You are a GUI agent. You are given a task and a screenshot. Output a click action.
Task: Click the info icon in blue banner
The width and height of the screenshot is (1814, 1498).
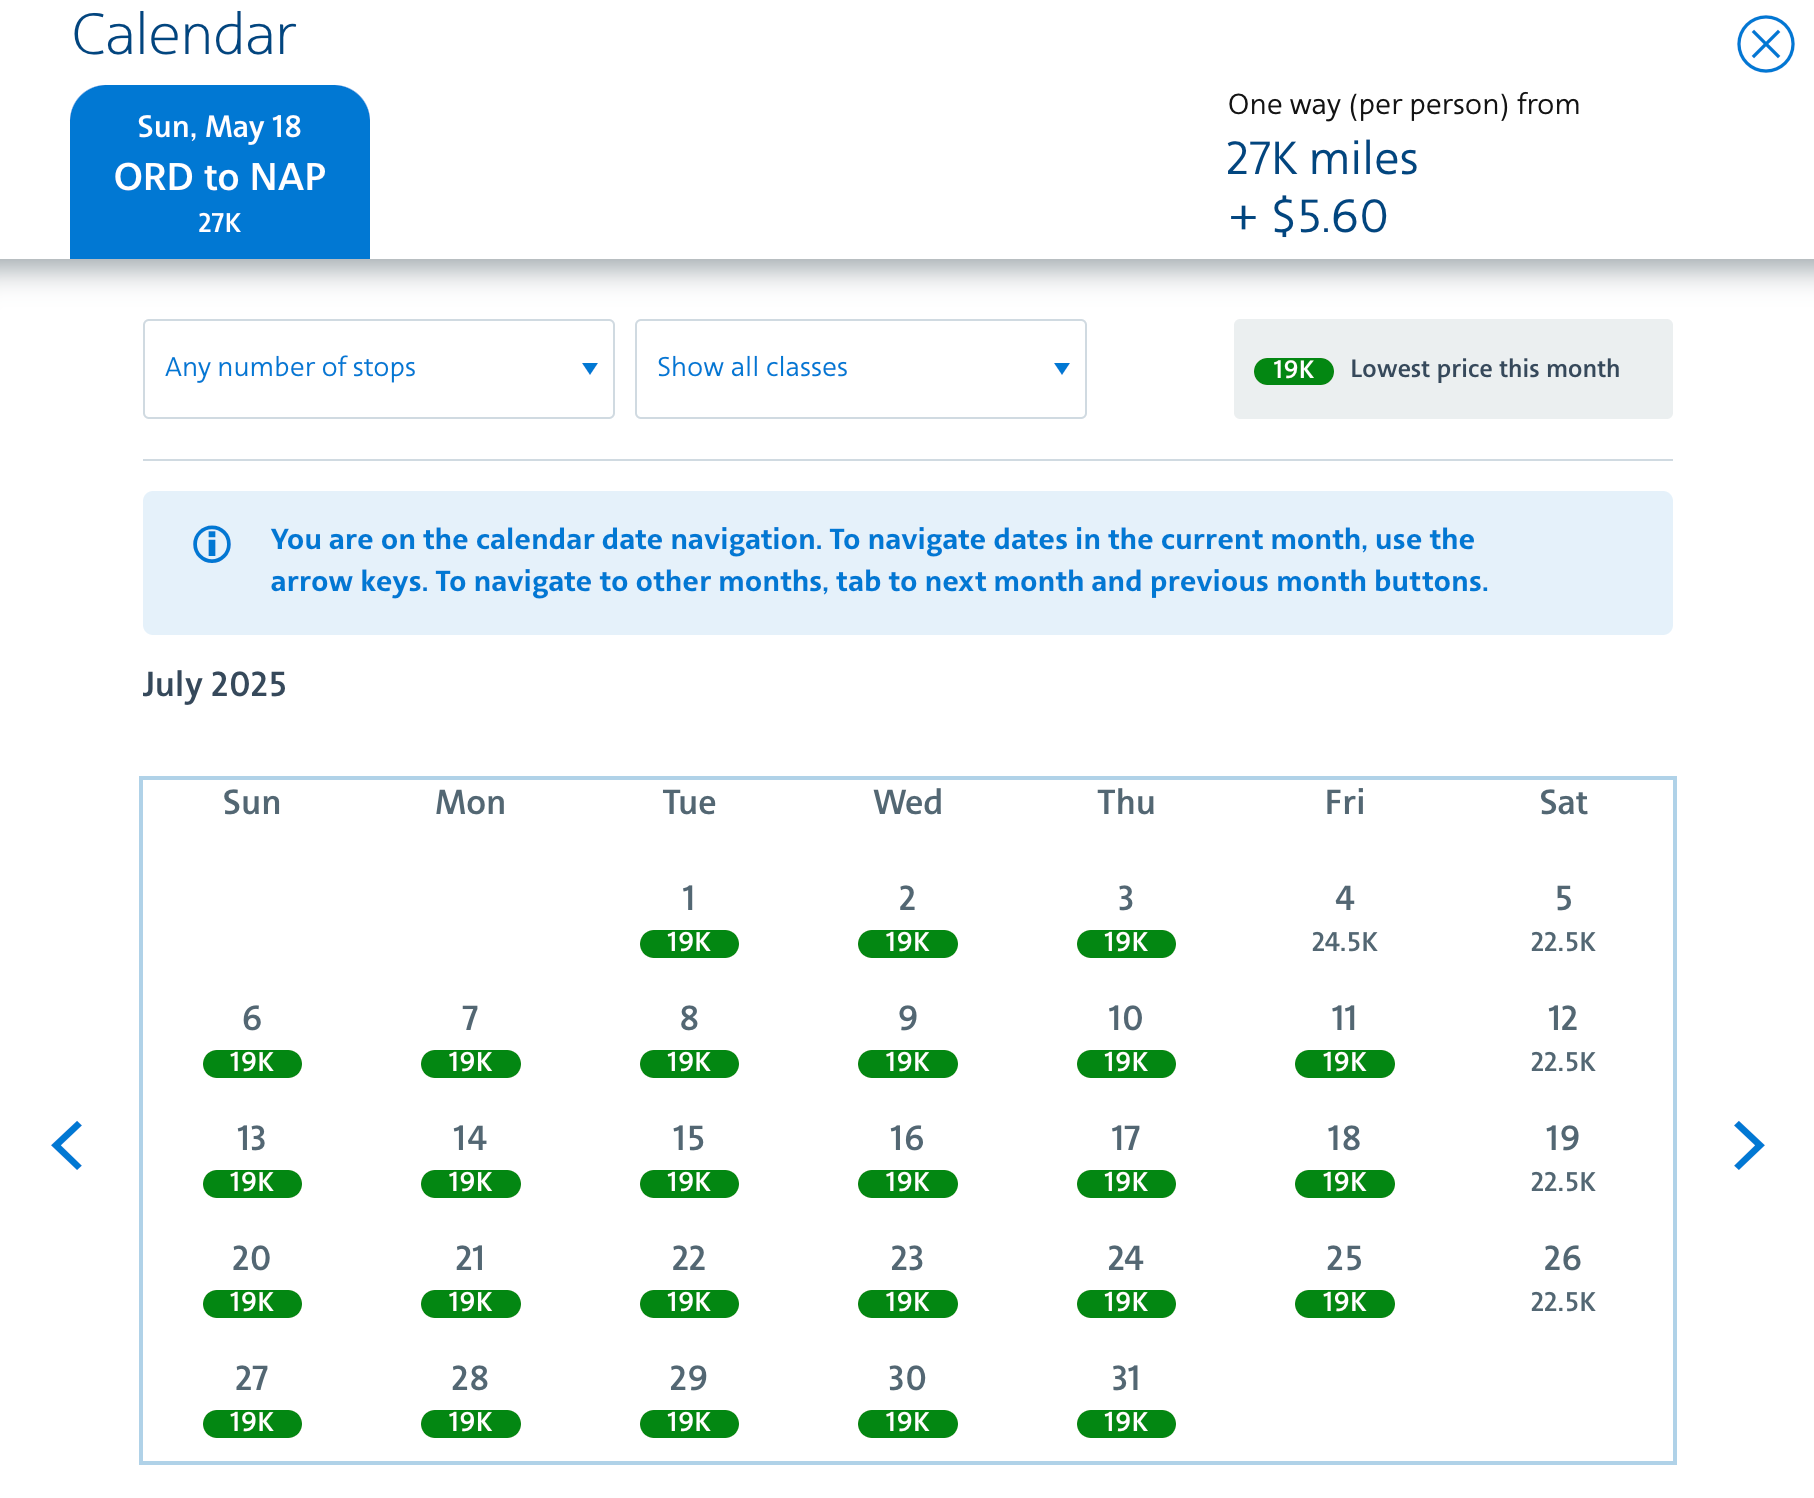(212, 545)
